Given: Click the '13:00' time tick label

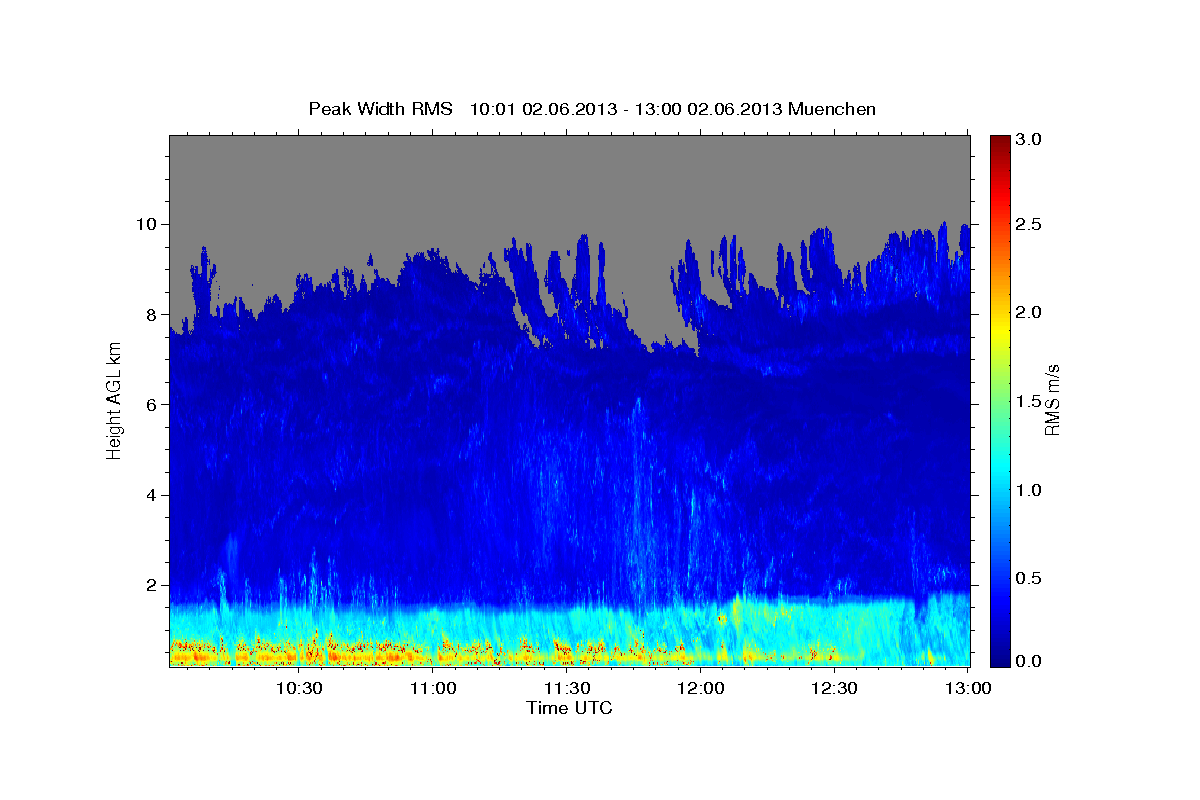Looking at the screenshot, I should (969, 688).
